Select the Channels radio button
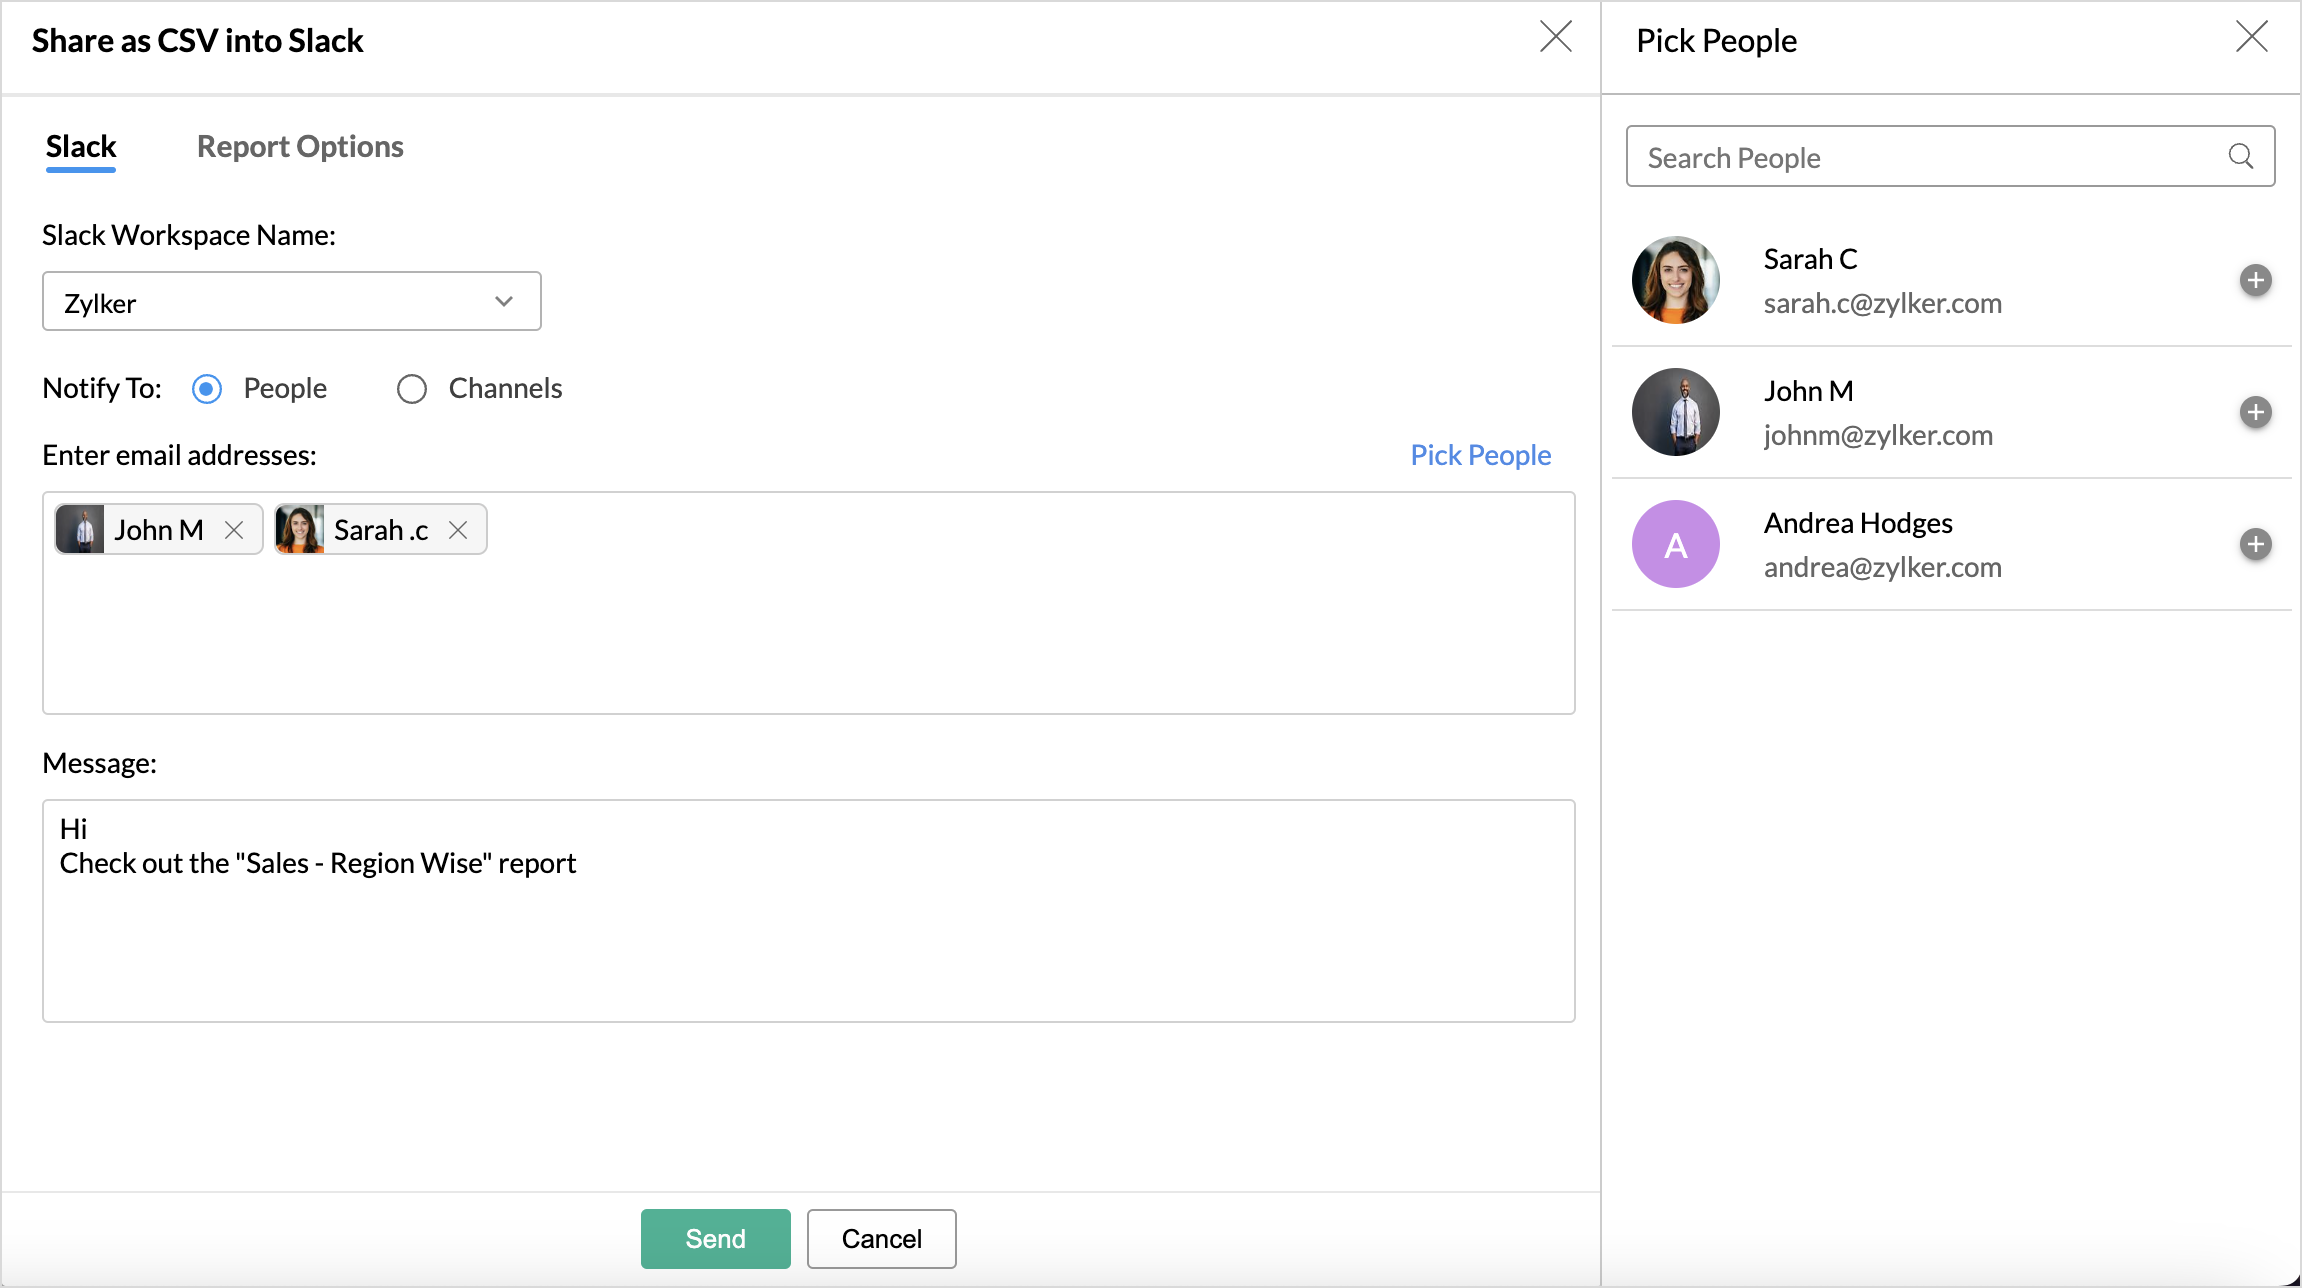 point(412,389)
